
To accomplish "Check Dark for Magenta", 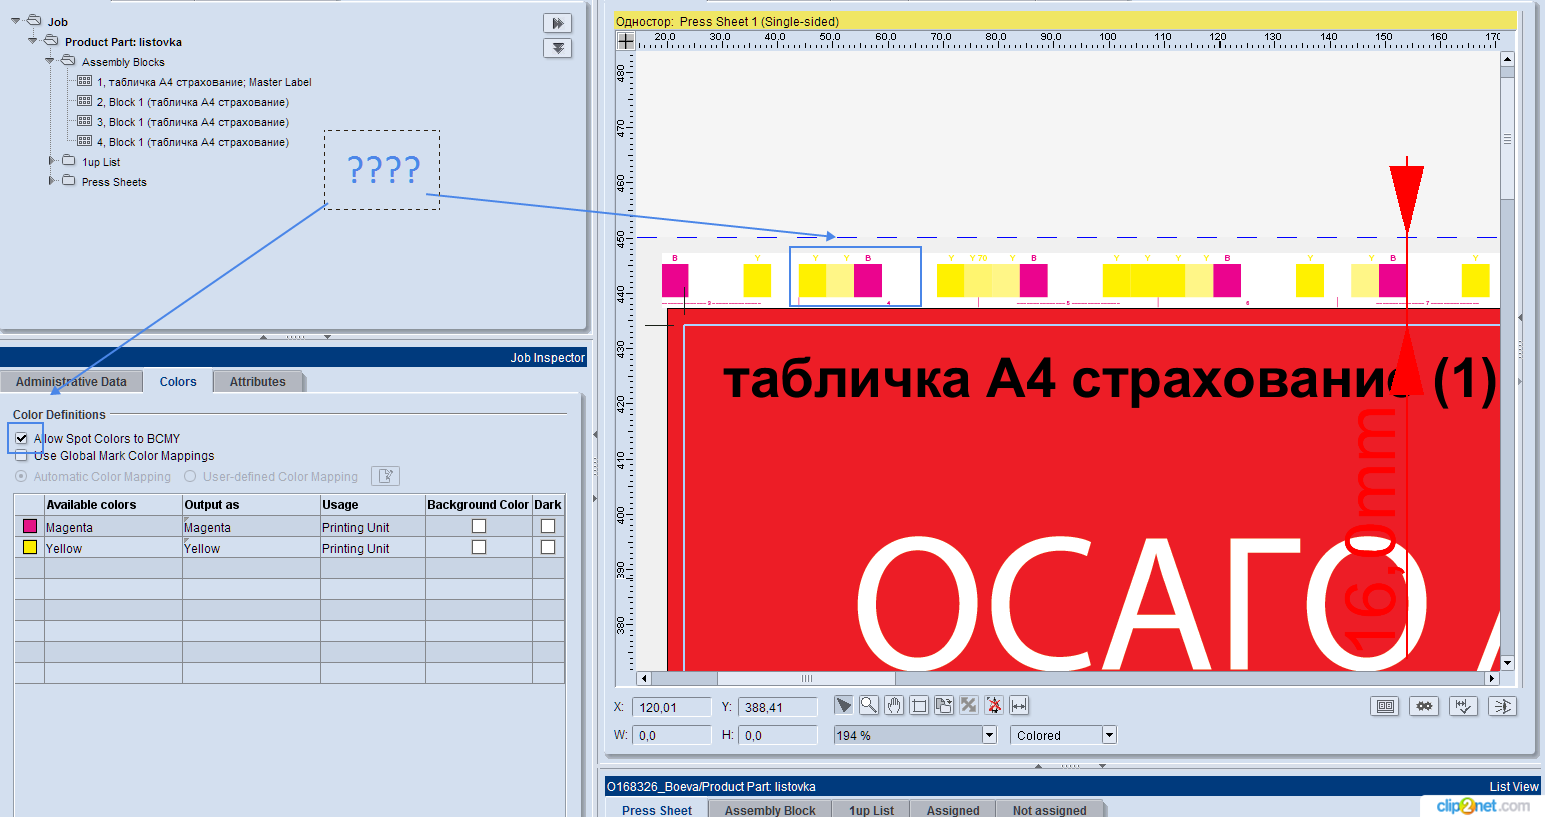I will point(548,526).
